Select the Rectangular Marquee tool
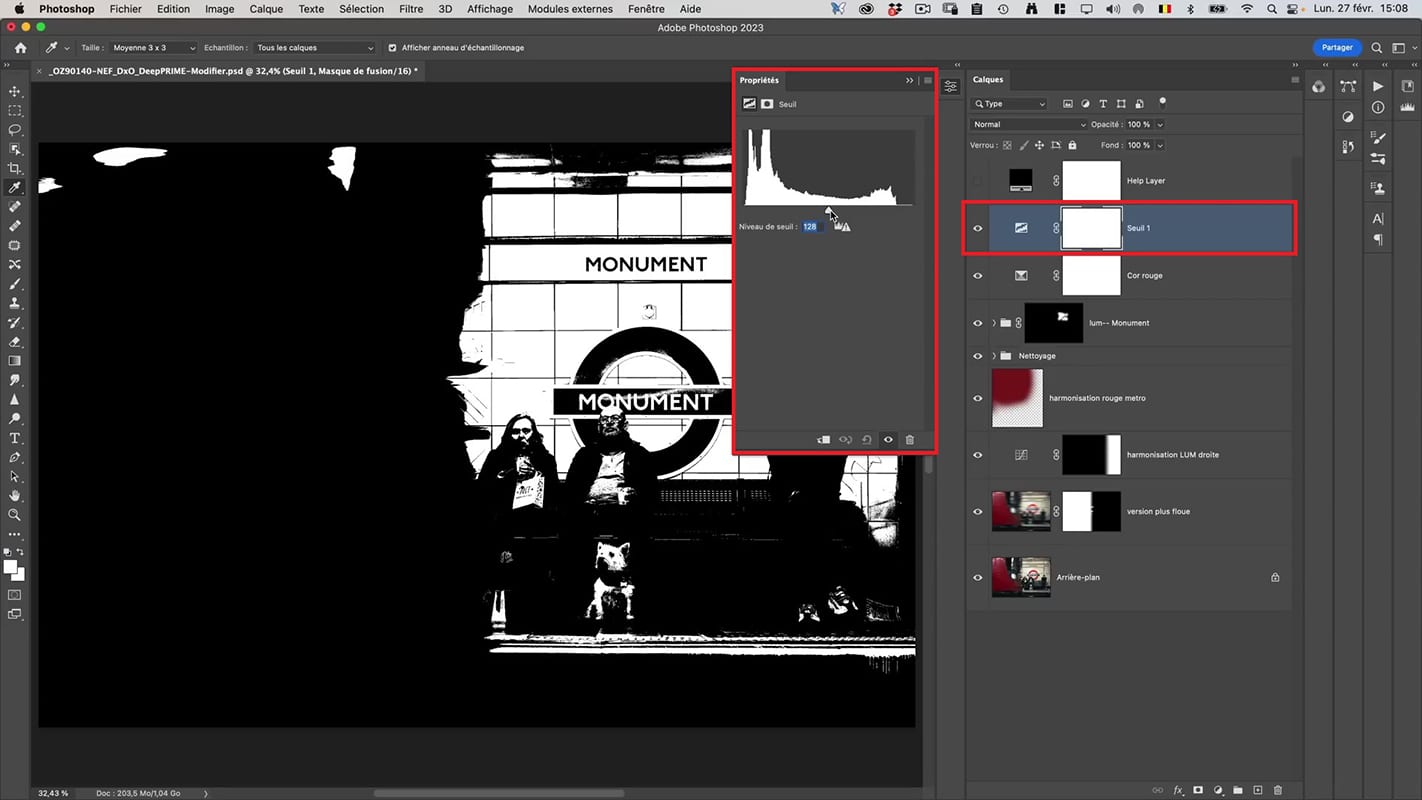The image size is (1422, 800). (x=15, y=111)
